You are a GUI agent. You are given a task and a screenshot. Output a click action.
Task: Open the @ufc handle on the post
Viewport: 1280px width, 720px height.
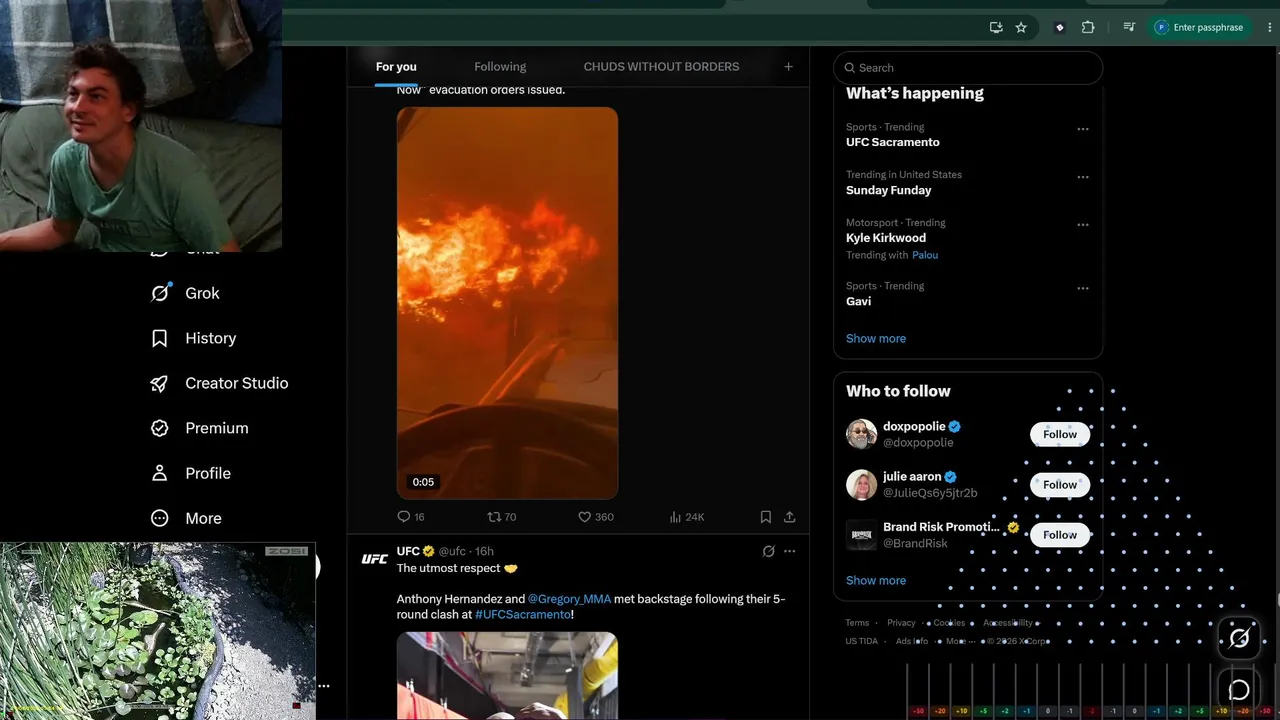coord(452,551)
